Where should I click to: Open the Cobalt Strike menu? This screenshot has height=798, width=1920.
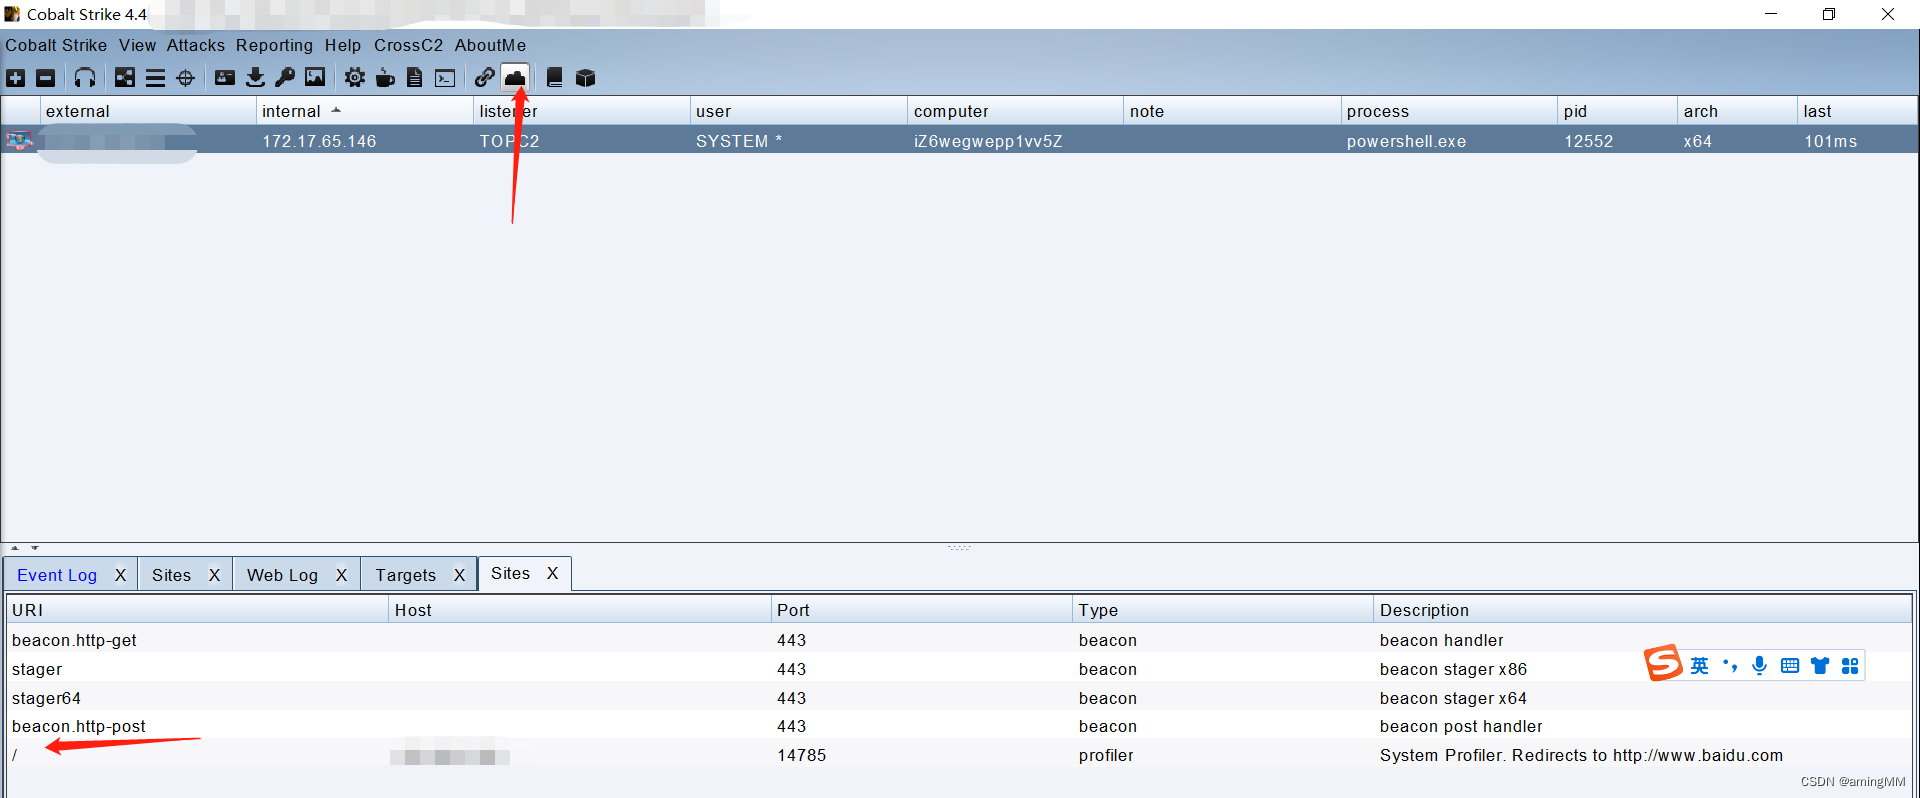(56, 45)
